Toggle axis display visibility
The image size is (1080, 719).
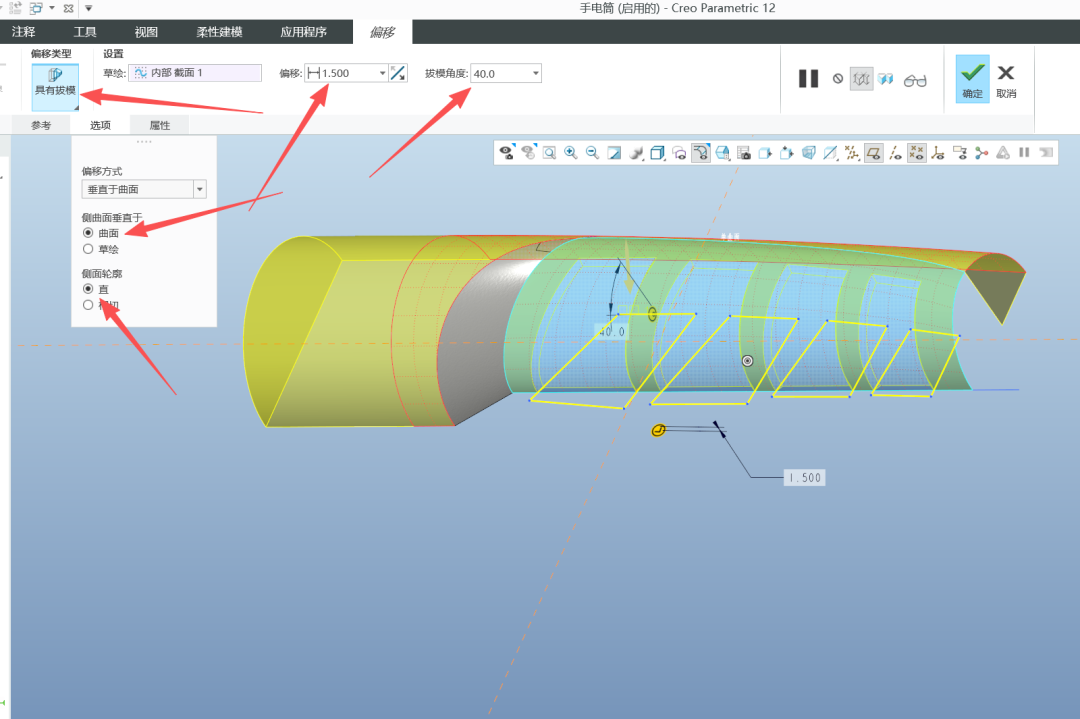pyautogui.click(x=895, y=153)
